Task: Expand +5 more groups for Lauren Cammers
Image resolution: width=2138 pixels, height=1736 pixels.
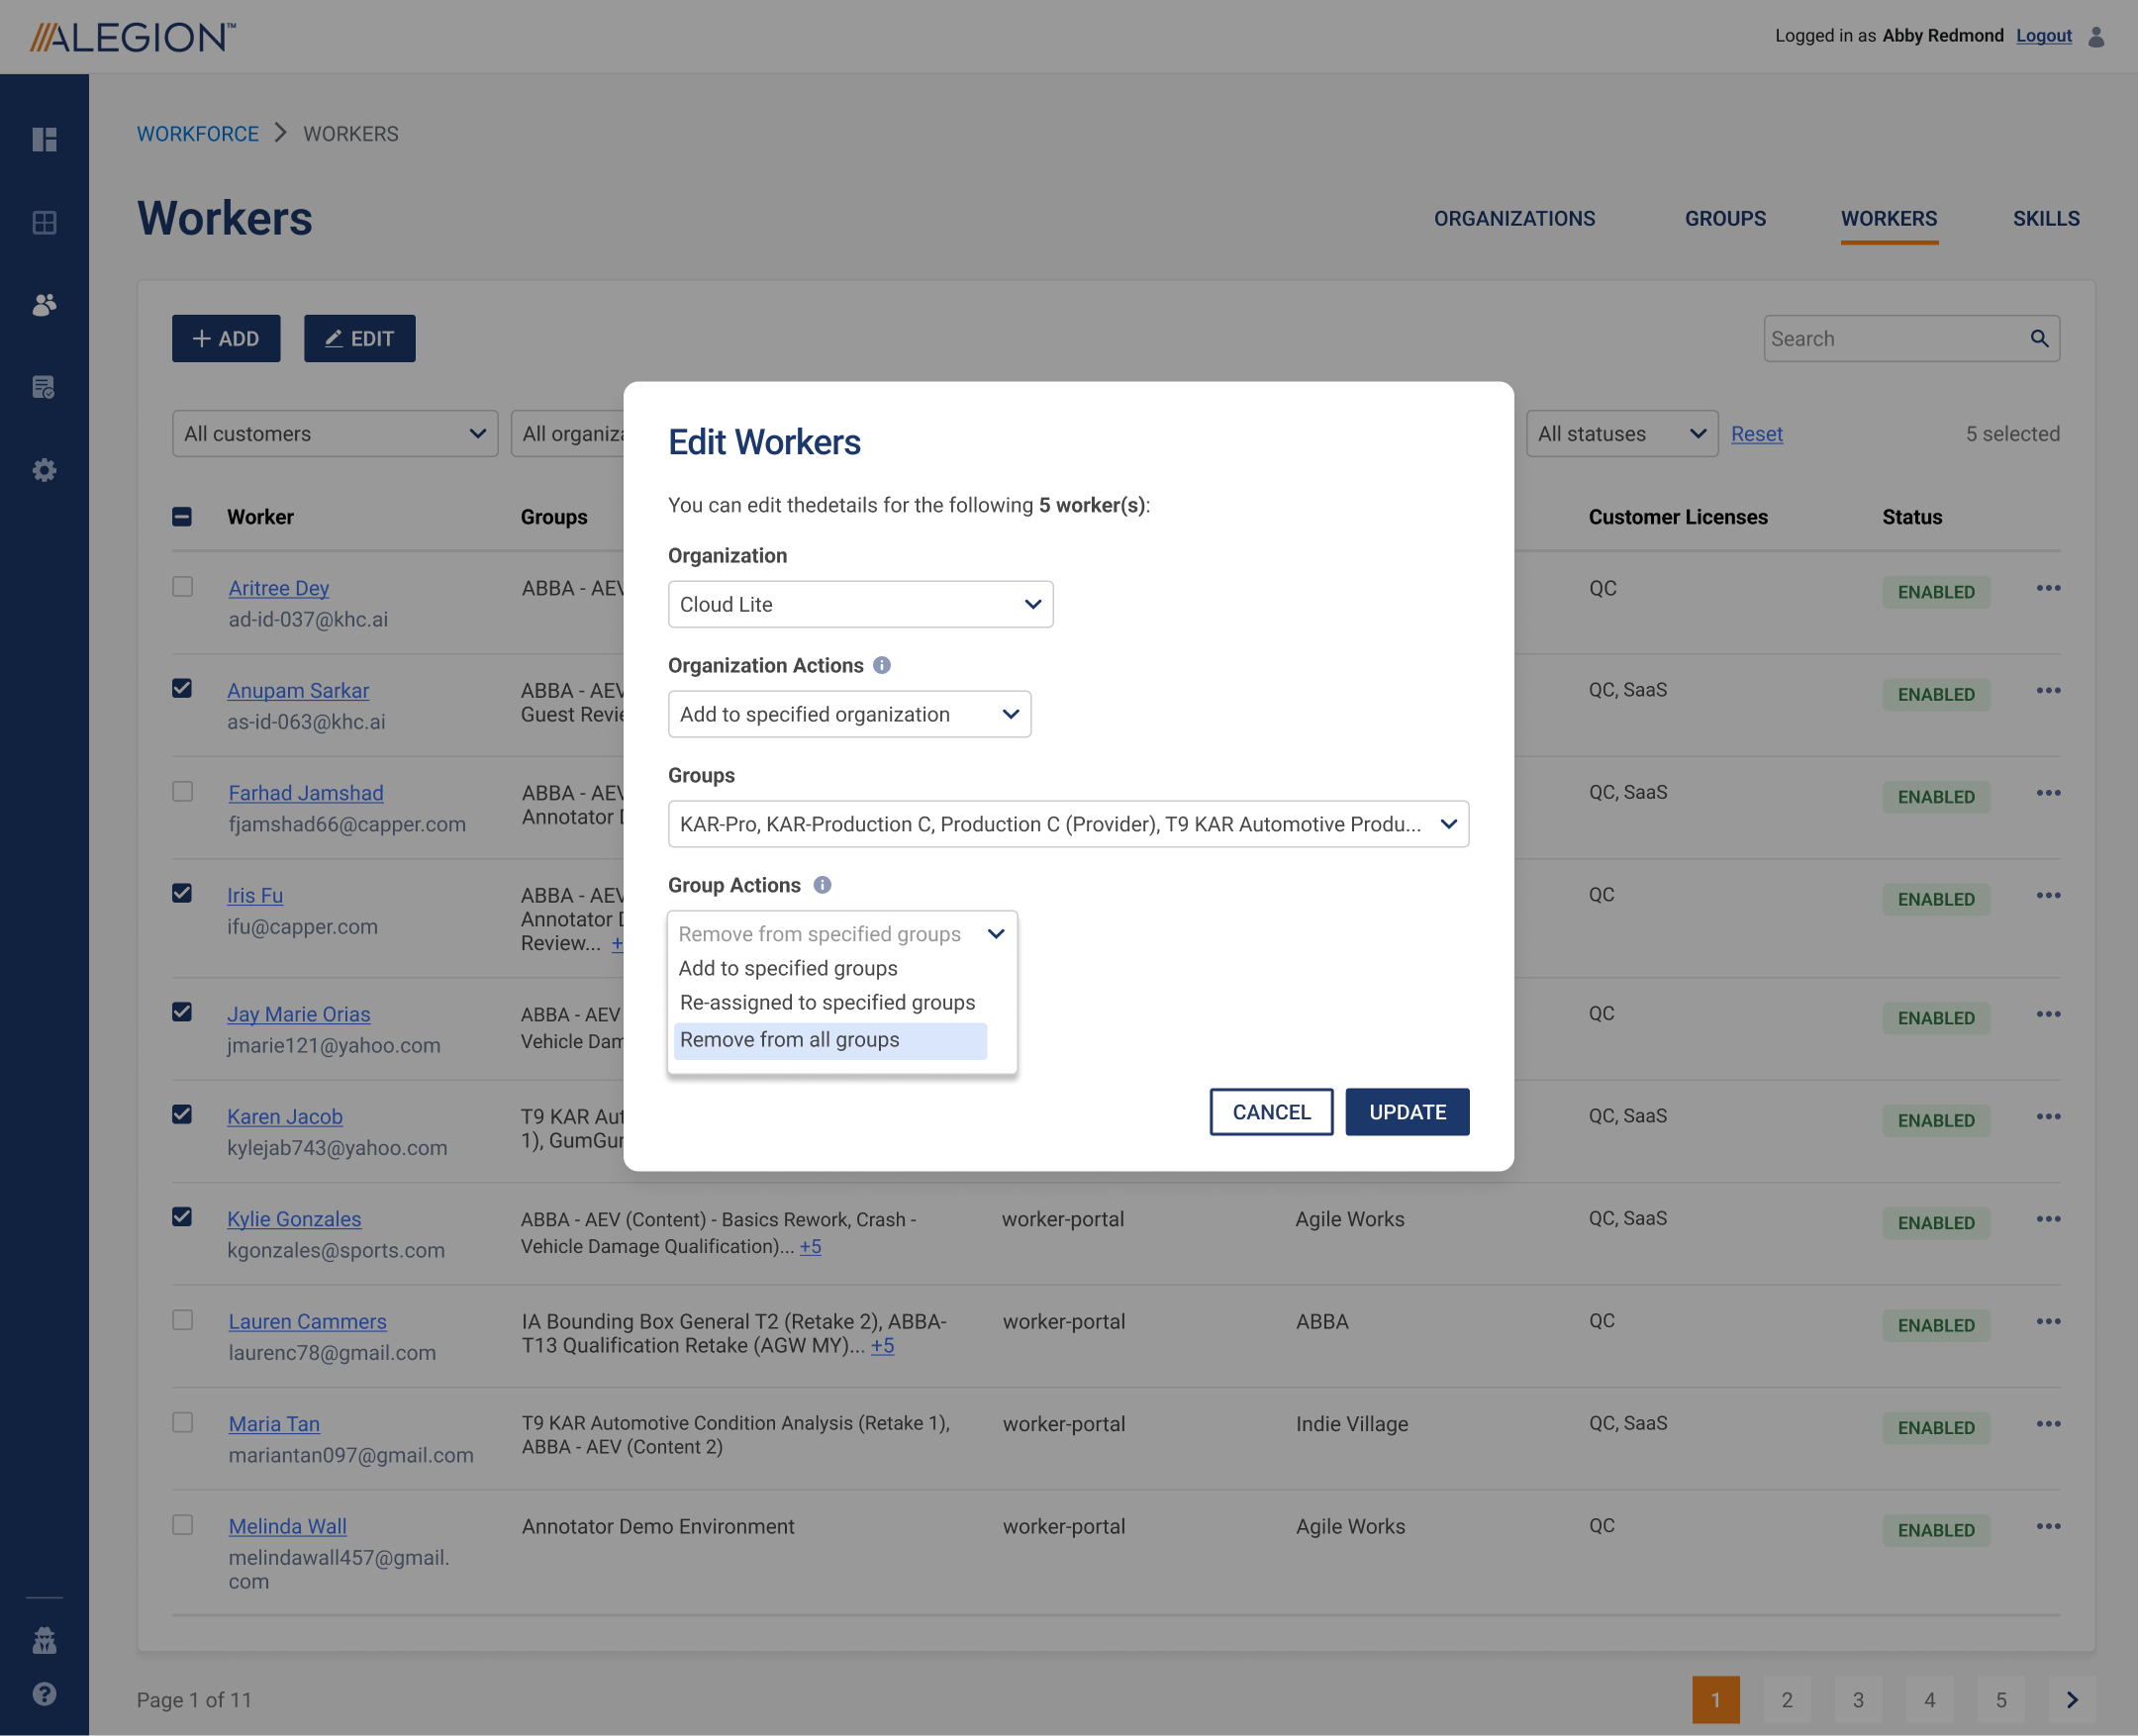Action: tap(882, 1346)
